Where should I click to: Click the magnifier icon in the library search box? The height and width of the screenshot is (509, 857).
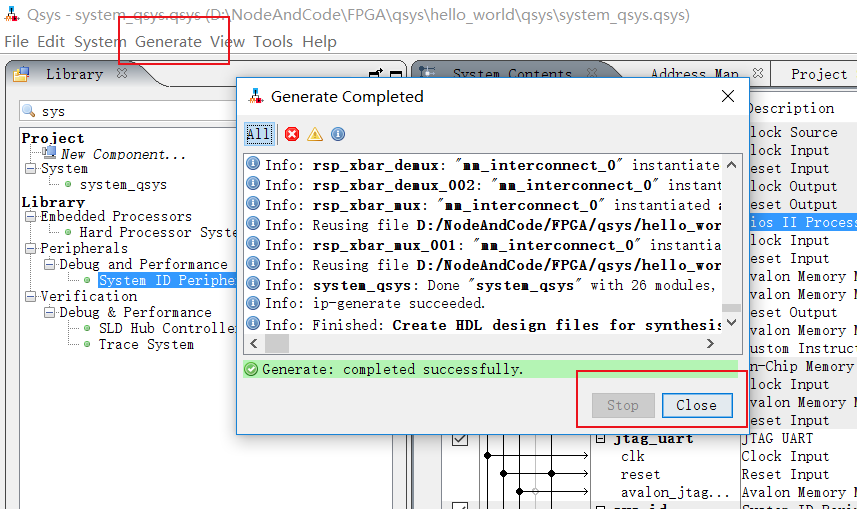pyautogui.click(x=28, y=111)
